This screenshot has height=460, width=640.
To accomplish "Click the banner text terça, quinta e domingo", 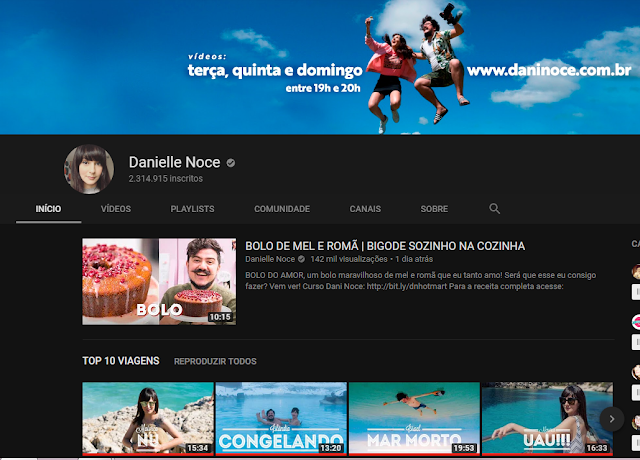I will (275, 71).
